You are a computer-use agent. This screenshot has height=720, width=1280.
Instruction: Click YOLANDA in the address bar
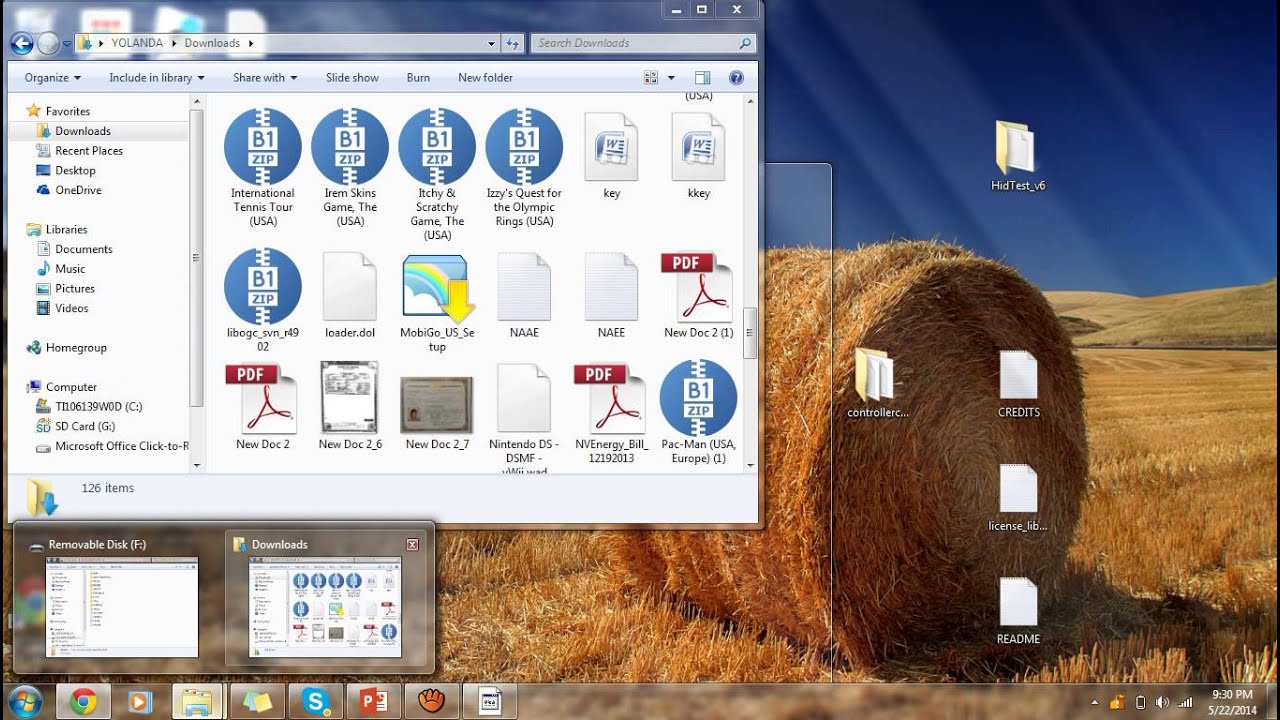[x=139, y=43]
